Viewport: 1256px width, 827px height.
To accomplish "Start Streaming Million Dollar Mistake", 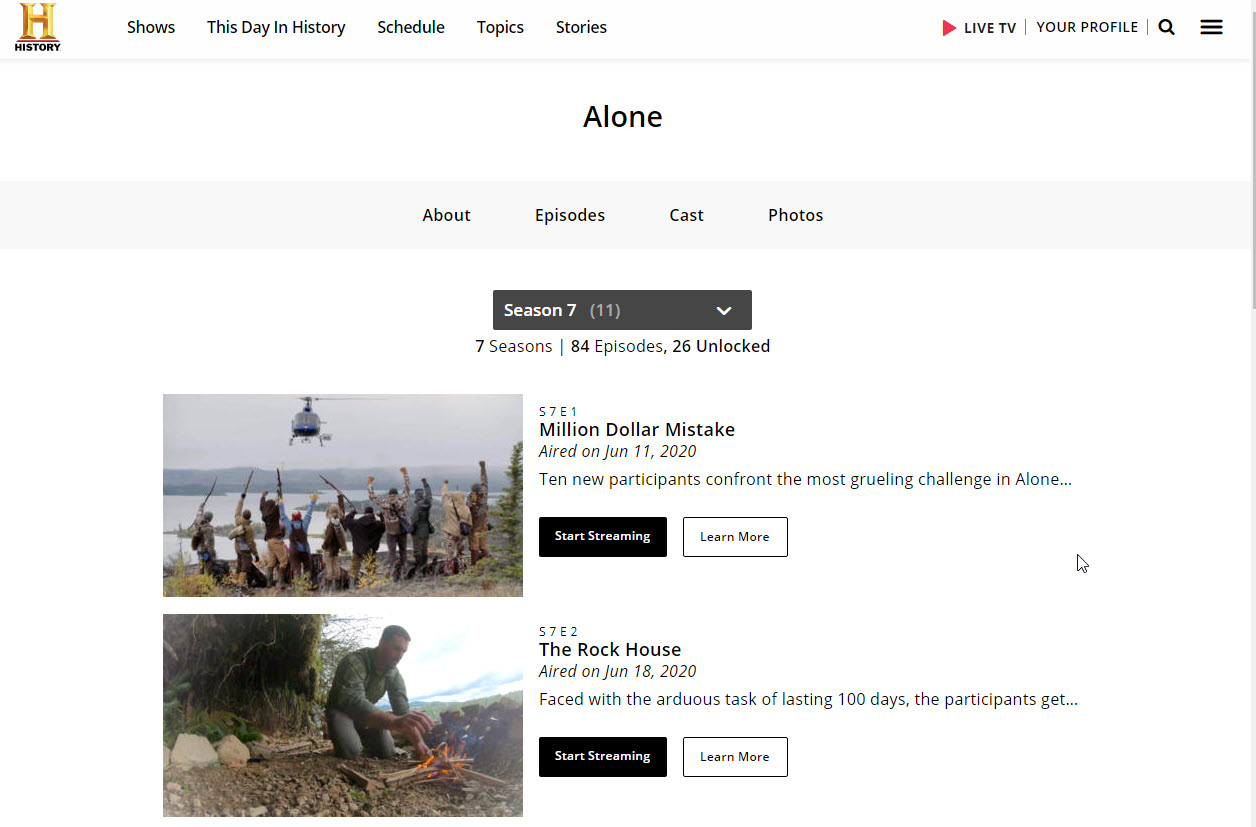I will tap(603, 537).
